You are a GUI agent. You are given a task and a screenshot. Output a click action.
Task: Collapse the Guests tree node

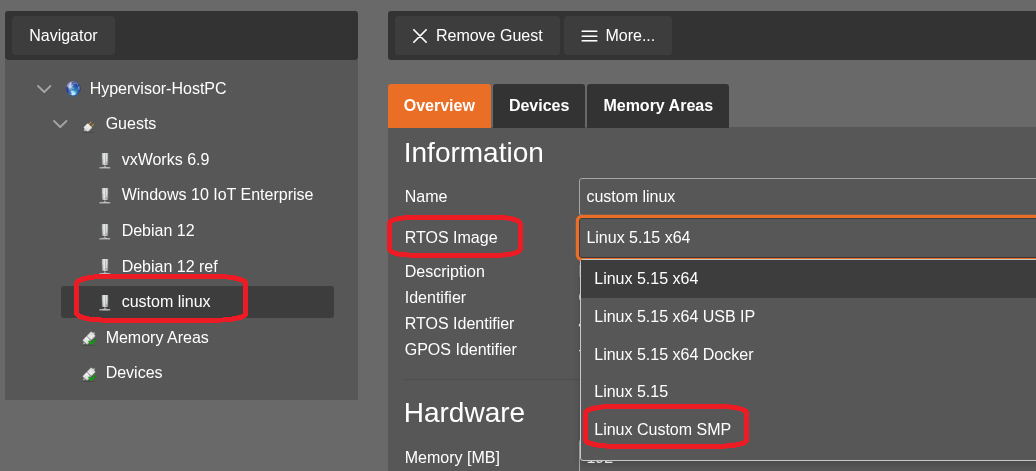[x=60, y=124]
